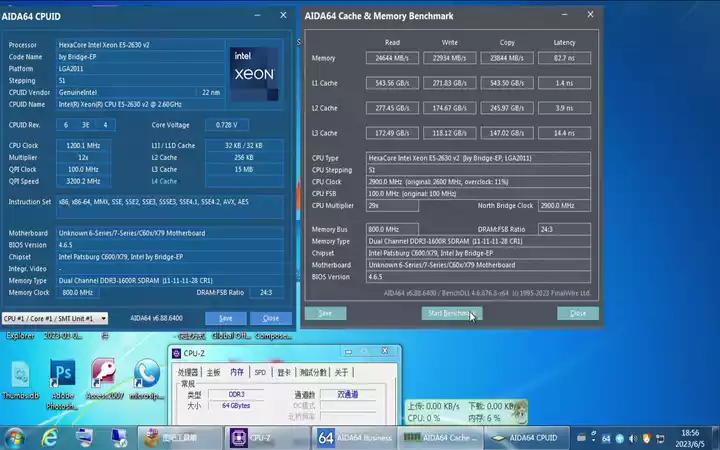This screenshot has height=450, width=720.
Task: Open the 显卡 tab in CPU-Z
Action: point(284,372)
